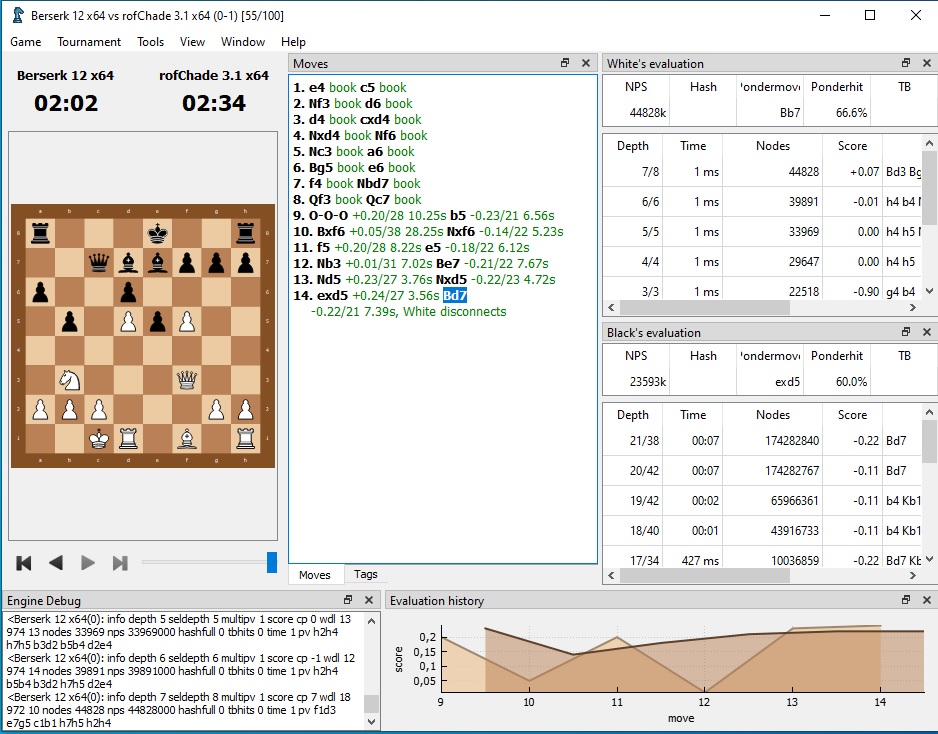938x734 pixels.
Task: Click Score column header in White's evaluation
Action: pos(852,146)
